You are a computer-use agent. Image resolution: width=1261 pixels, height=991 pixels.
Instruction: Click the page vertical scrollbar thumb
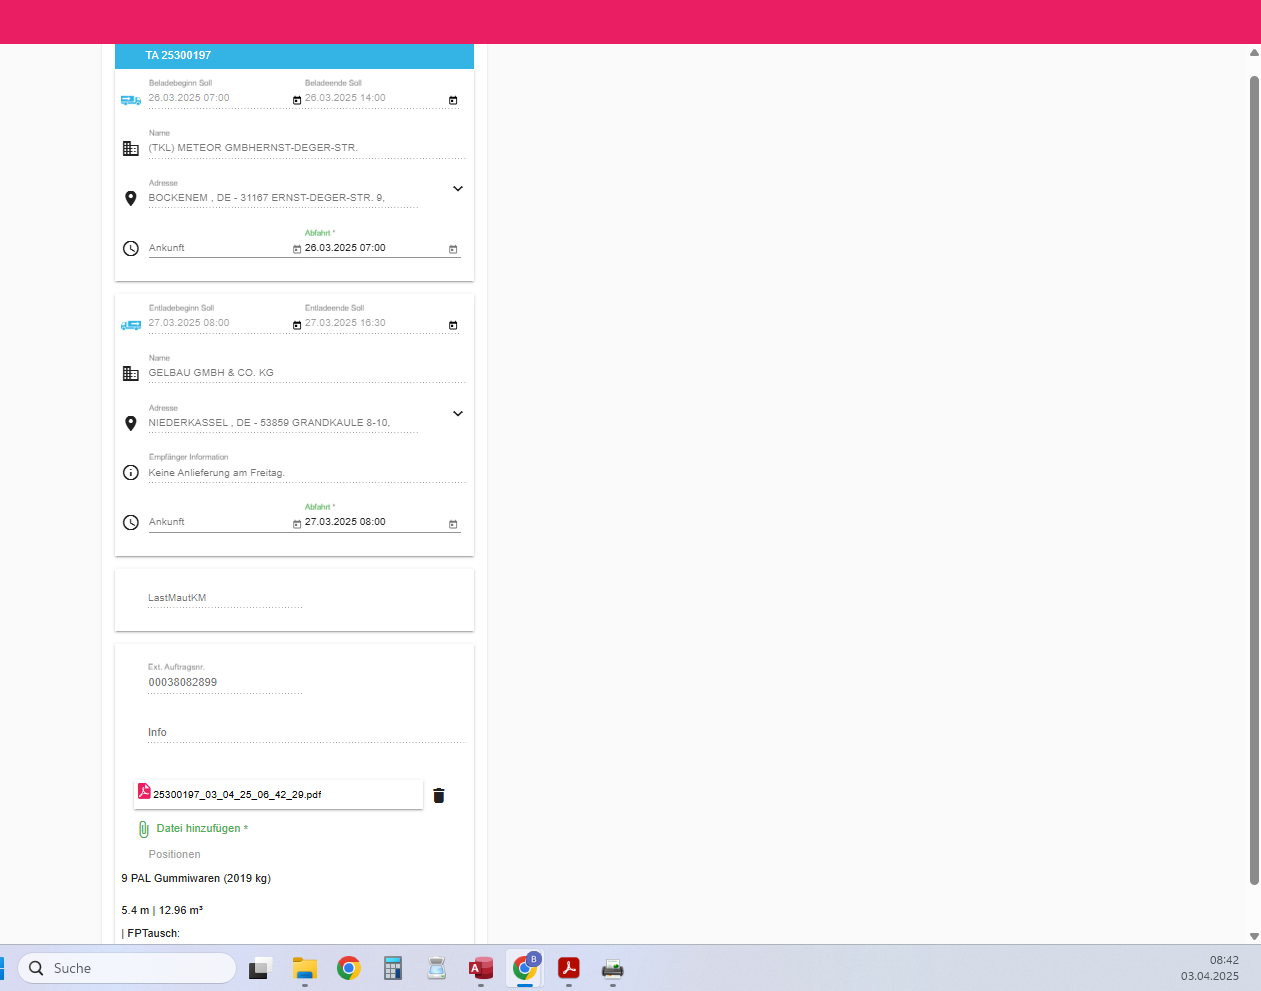click(1254, 480)
